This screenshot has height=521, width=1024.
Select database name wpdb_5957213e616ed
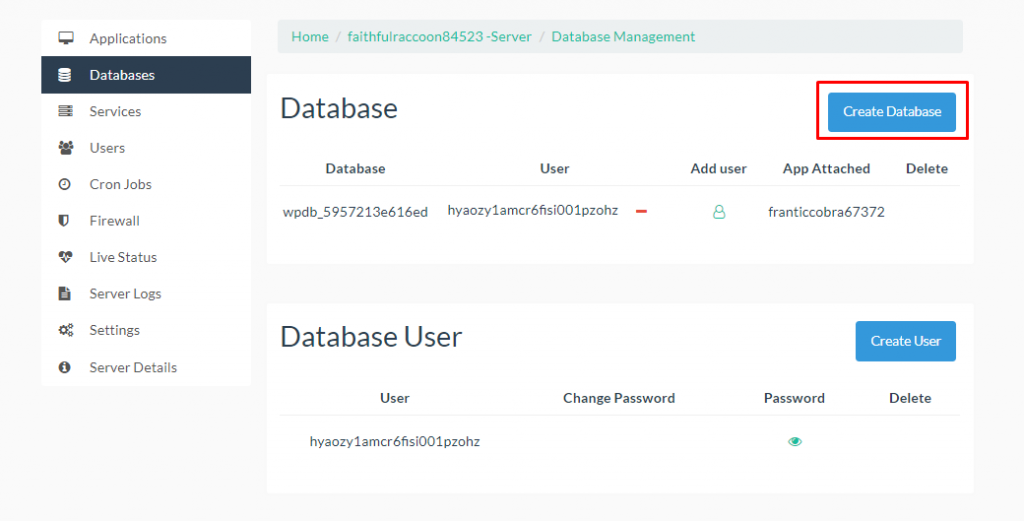coord(355,212)
